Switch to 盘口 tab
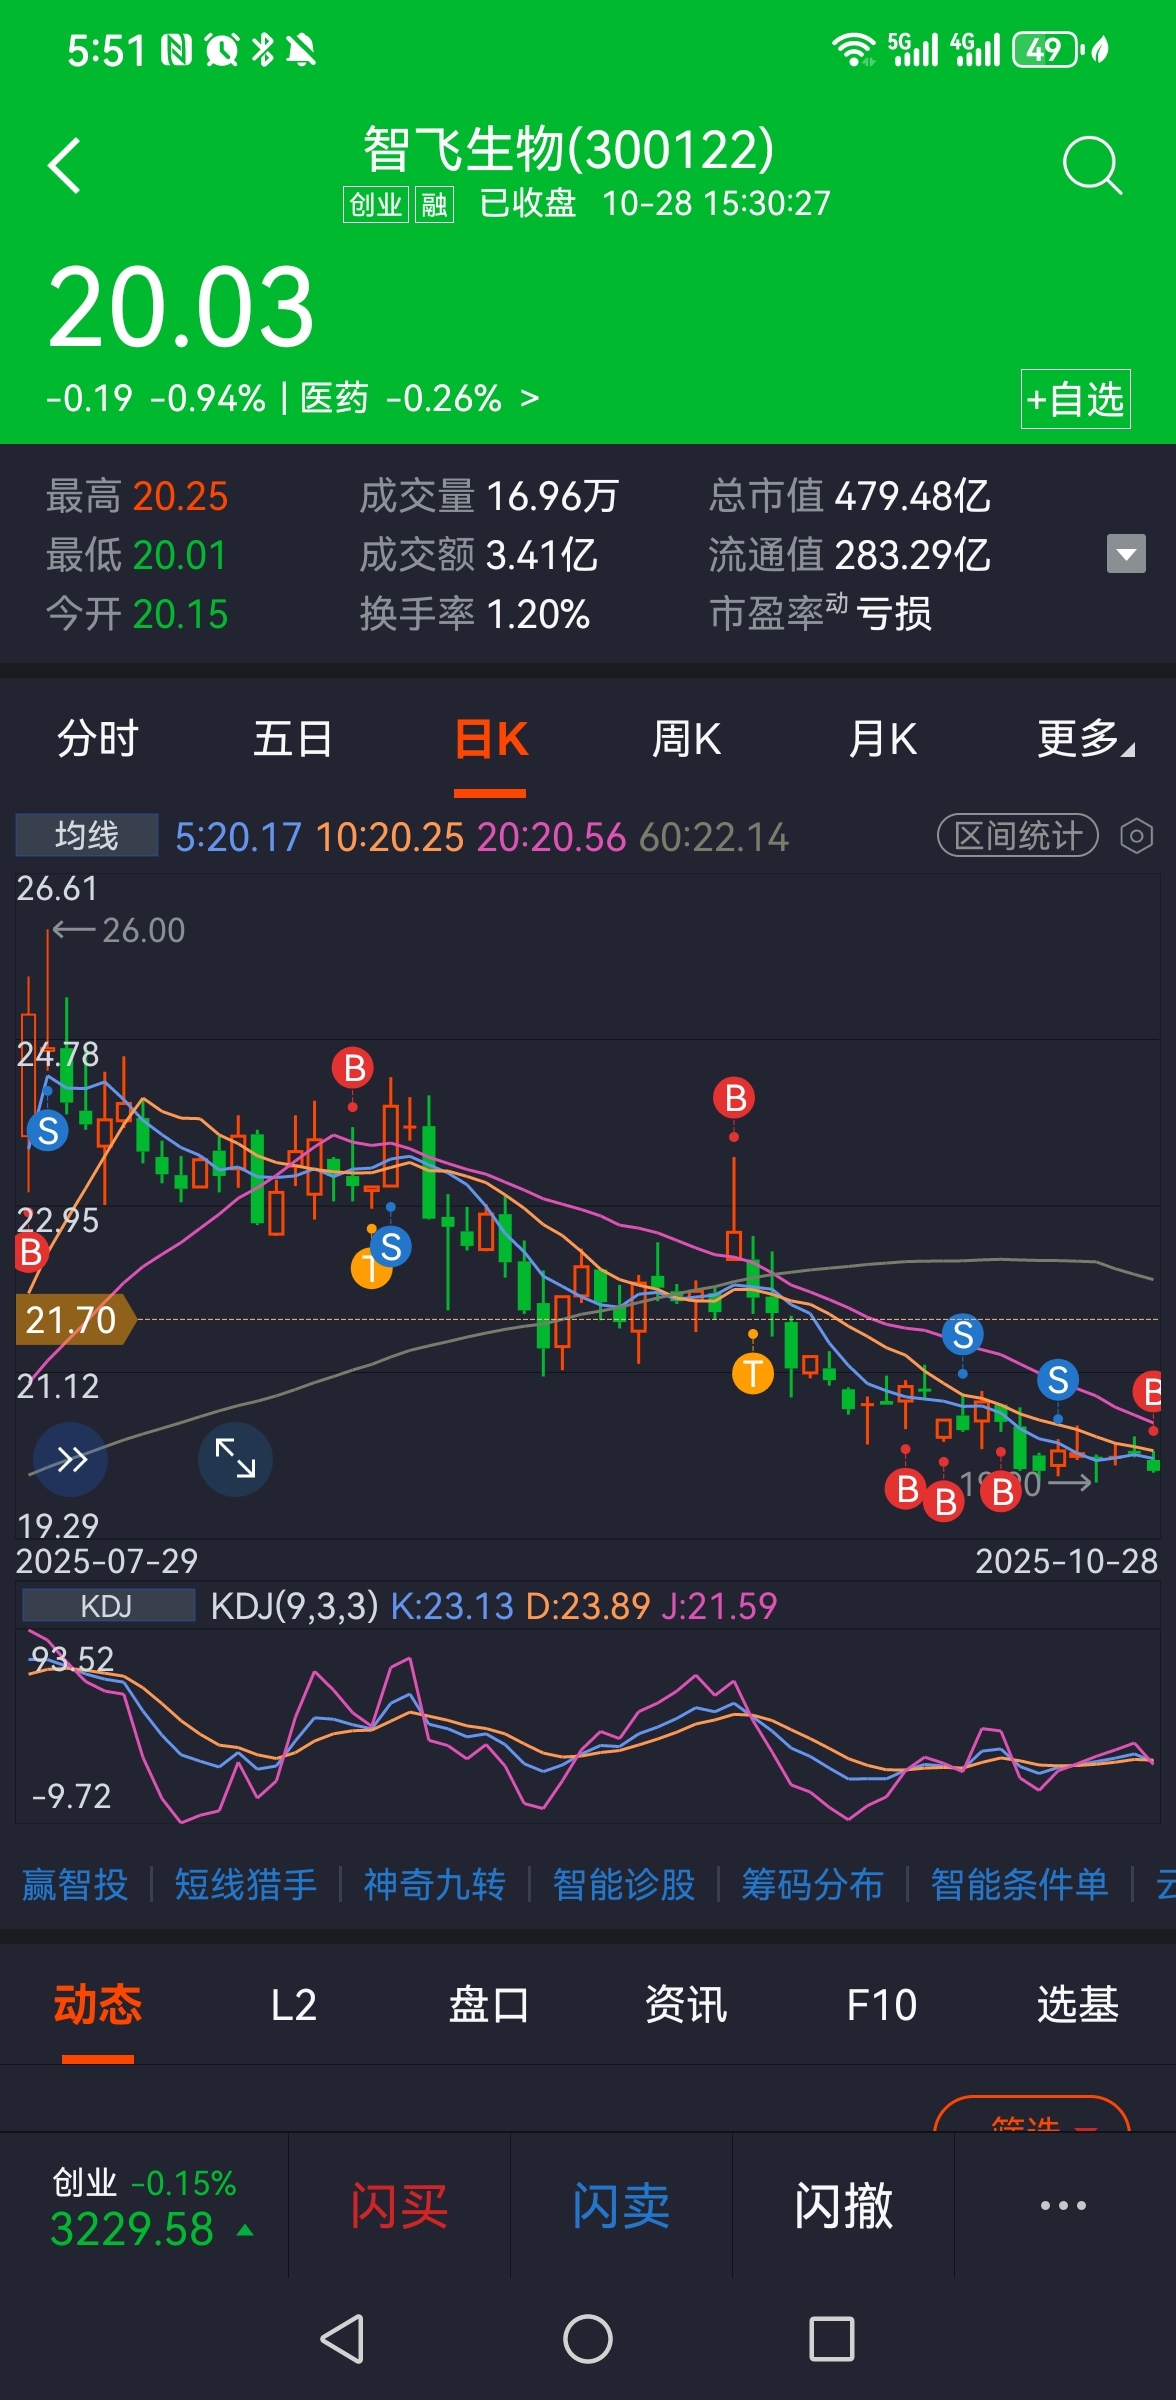1176x2400 pixels. tap(489, 2005)
